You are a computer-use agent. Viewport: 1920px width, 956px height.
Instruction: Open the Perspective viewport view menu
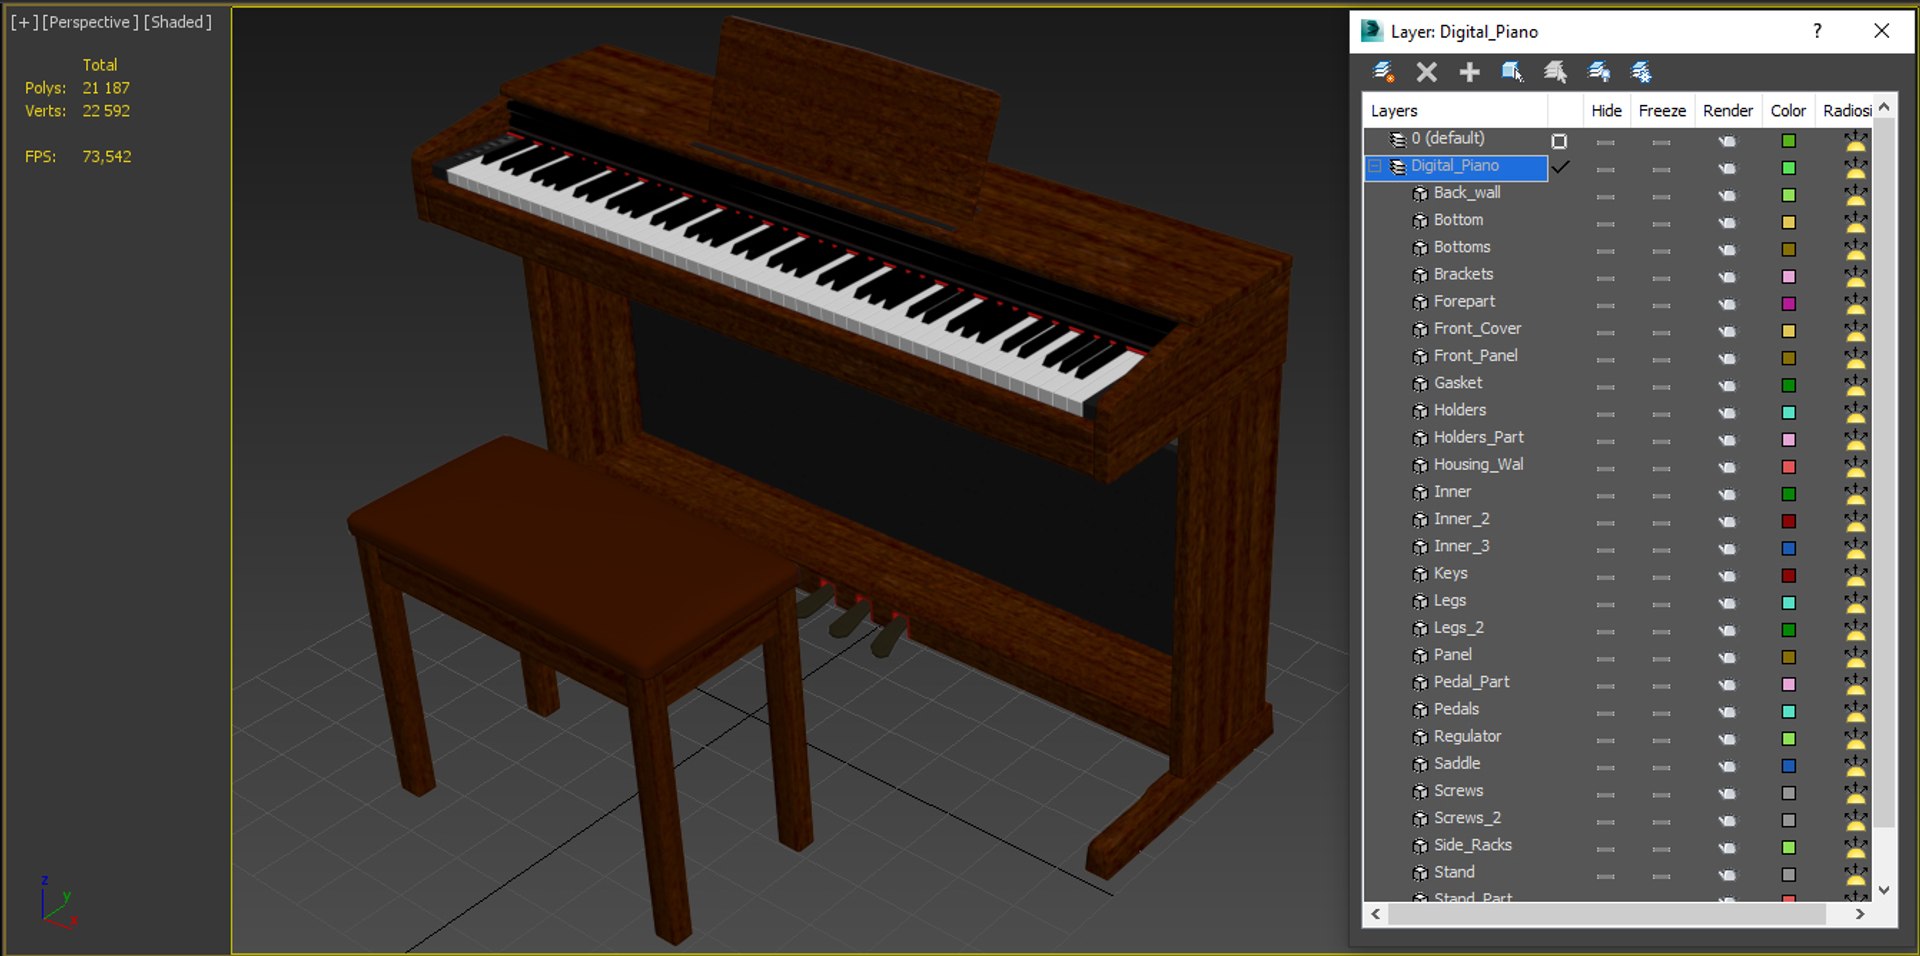[x=90, y=22]
